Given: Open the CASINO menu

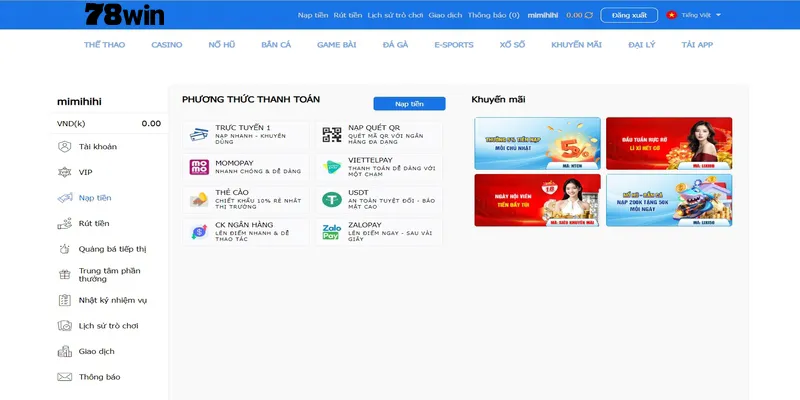Looking at the screenshot, I should click(167, 45).
